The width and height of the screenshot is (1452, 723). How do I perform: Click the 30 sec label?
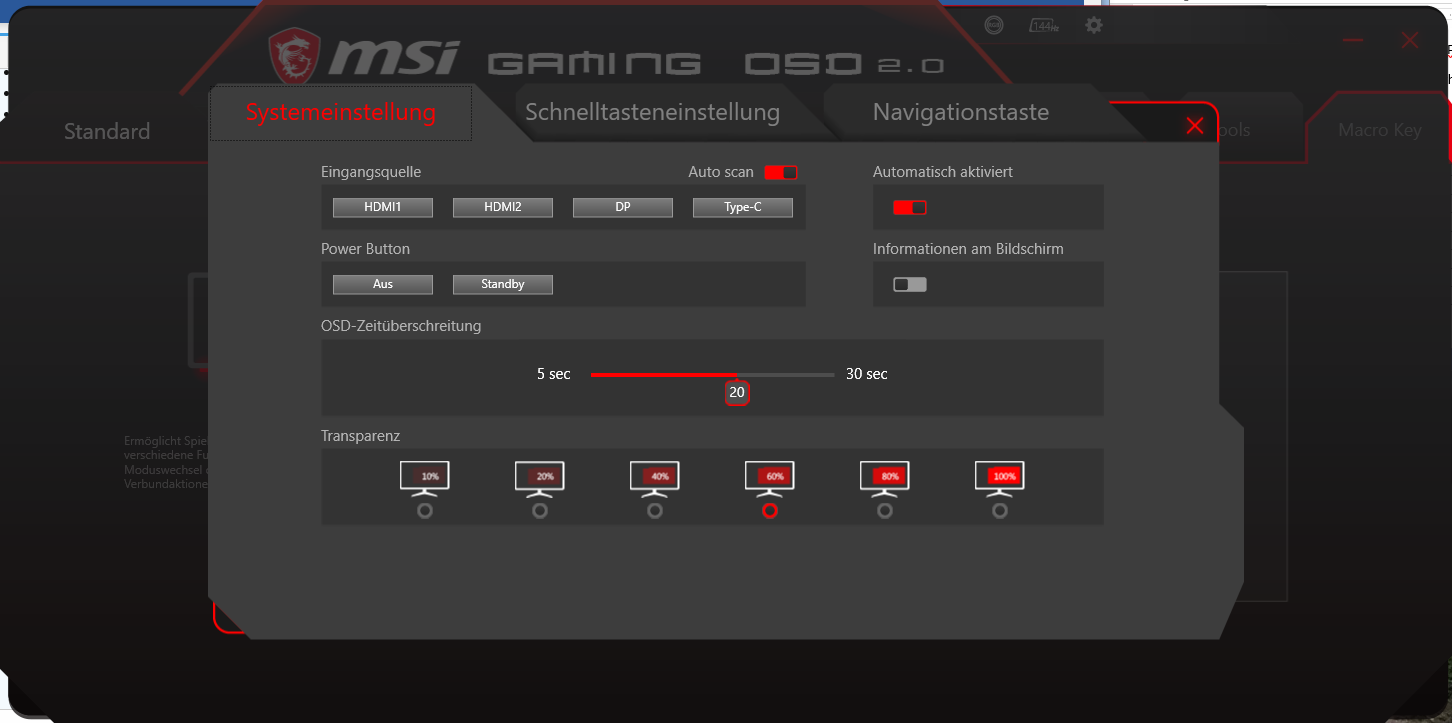point(867,374)
